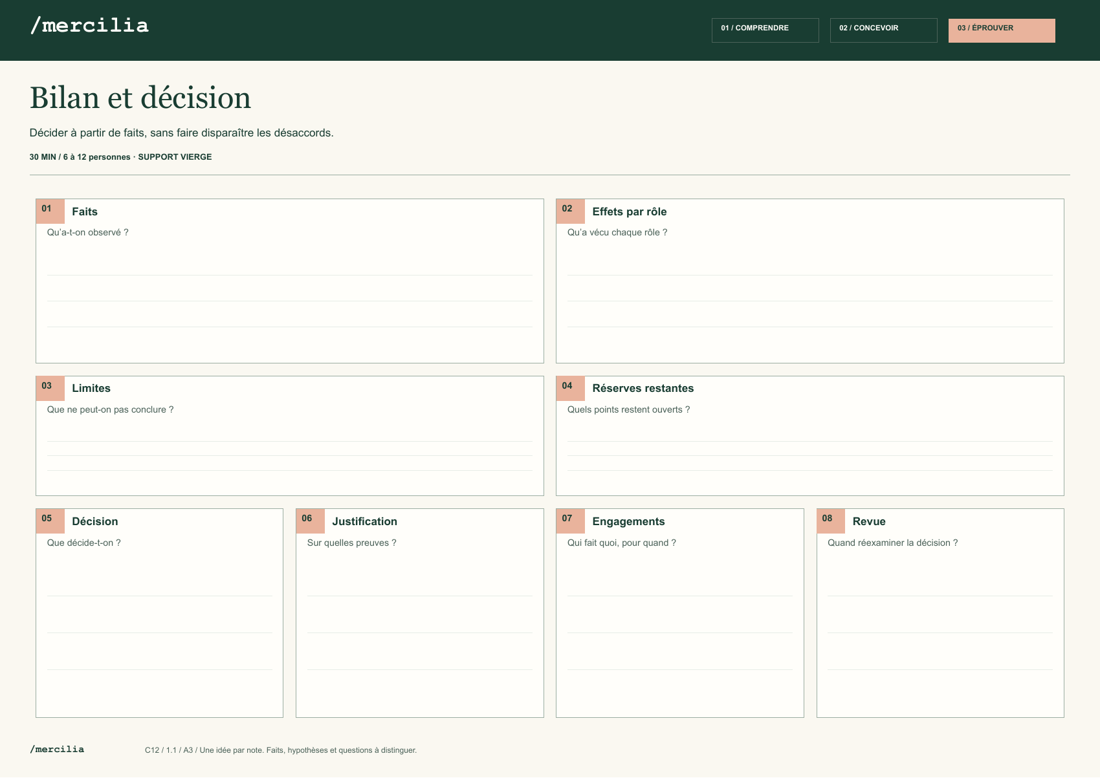Click the 02 number badge of Effets par rôle
Image resolution: width=1100 pixels, height=778 pixels.
click(x=570, y=211)
